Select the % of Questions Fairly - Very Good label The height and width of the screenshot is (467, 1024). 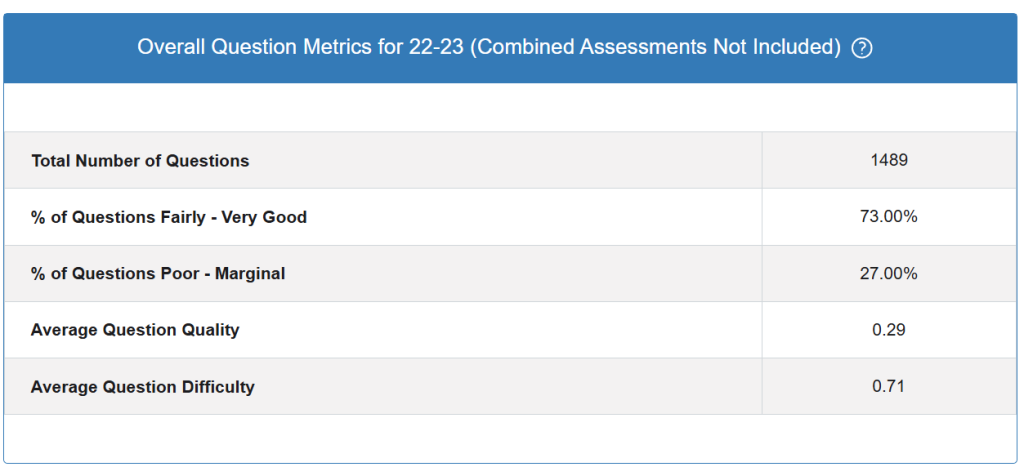click(x=168, y=217)
